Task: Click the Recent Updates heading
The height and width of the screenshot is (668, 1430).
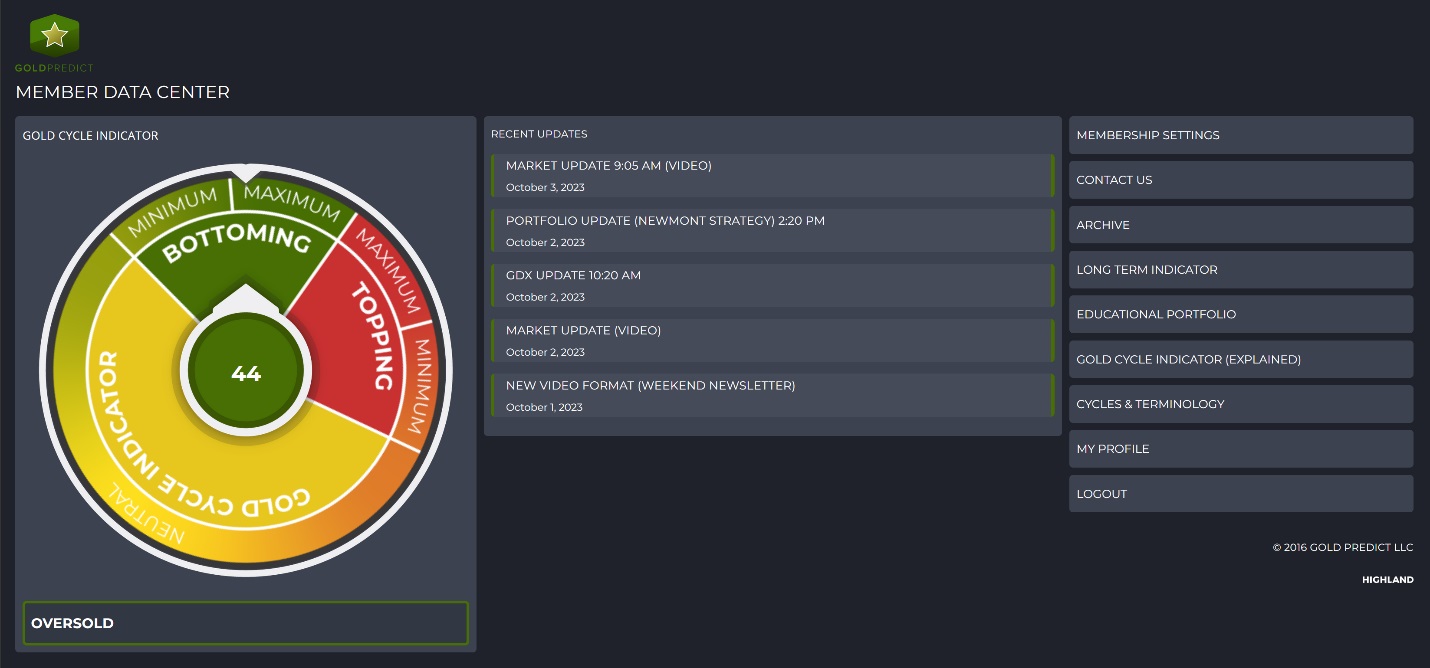Action: (x=539, y=134)
